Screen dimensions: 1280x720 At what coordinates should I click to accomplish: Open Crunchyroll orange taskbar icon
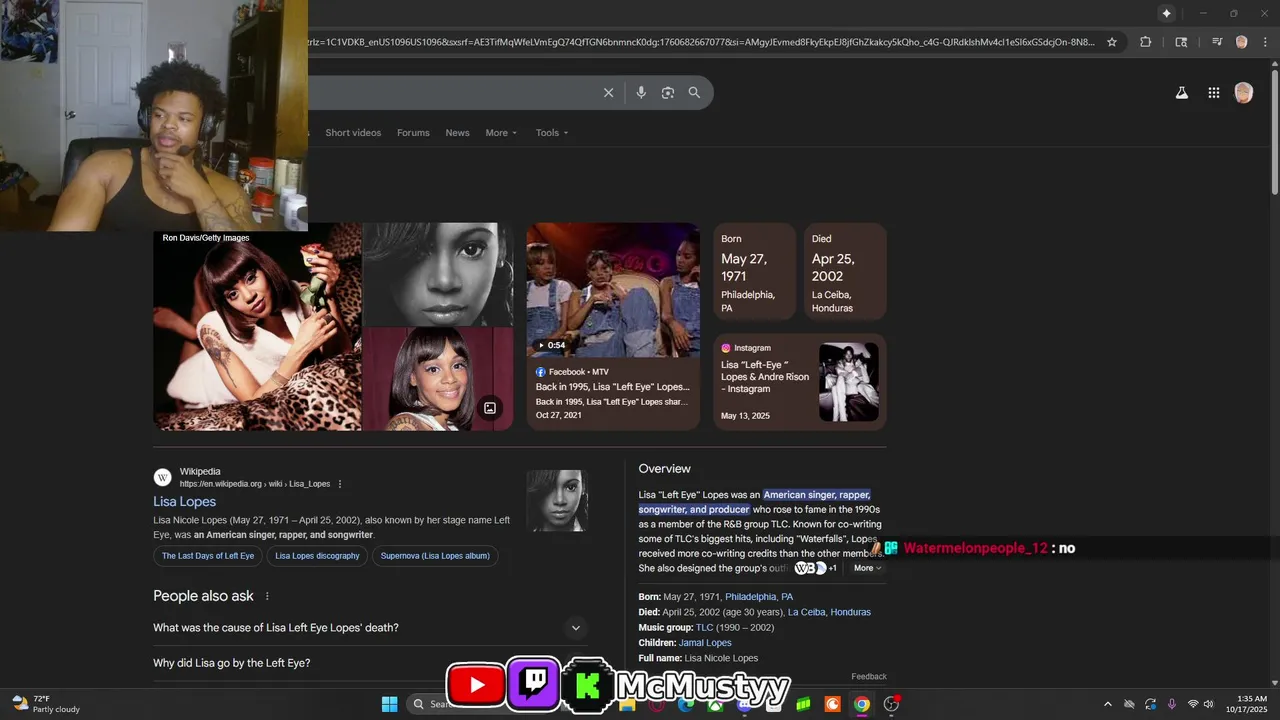pyautogui.click(x=833, y=704)
